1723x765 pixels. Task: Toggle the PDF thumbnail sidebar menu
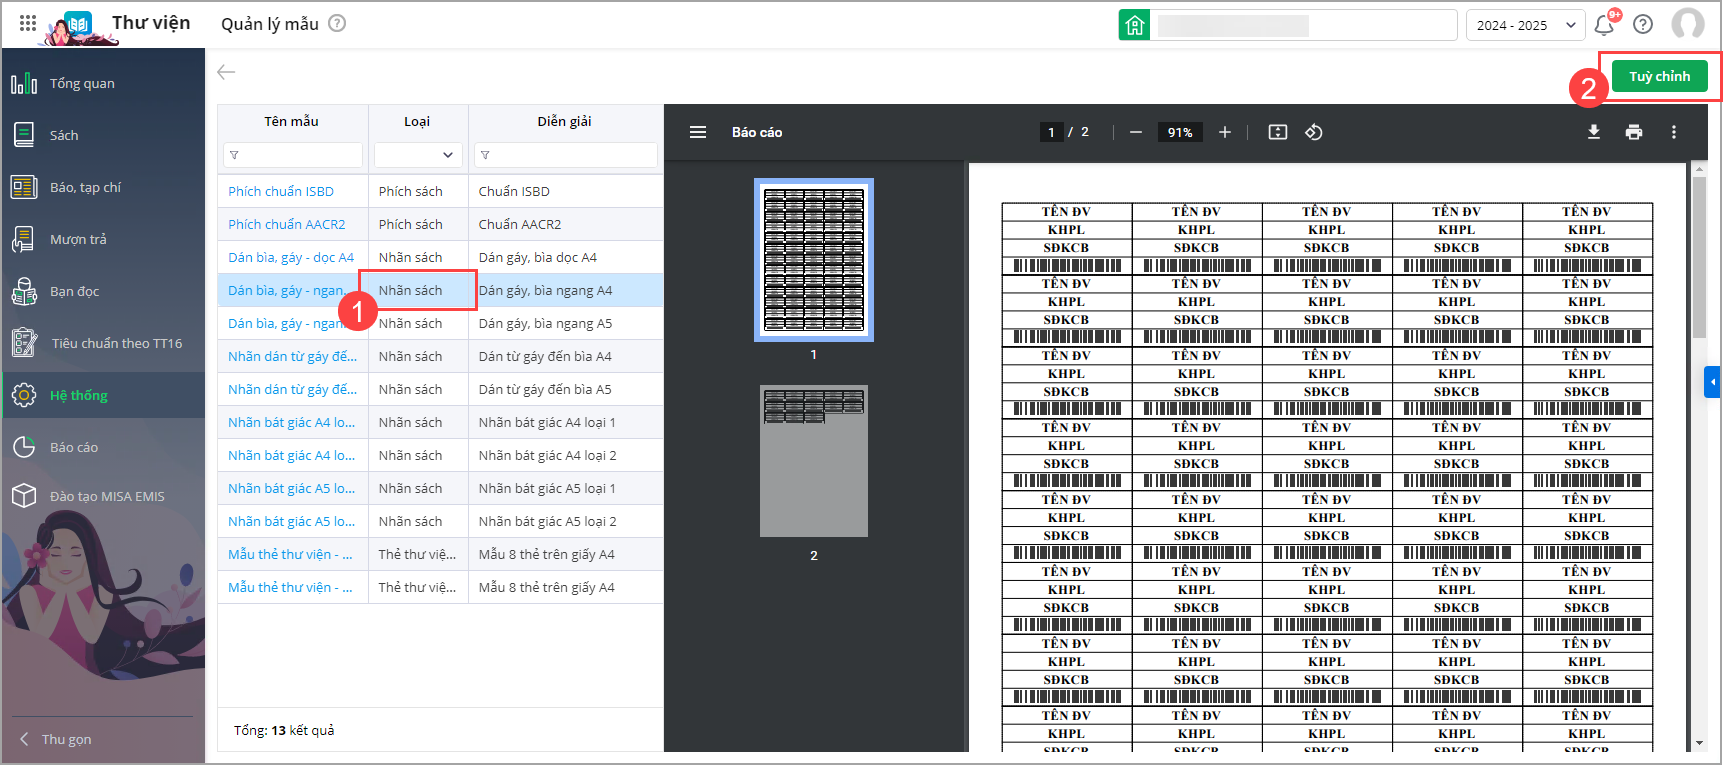pos(698,132)
